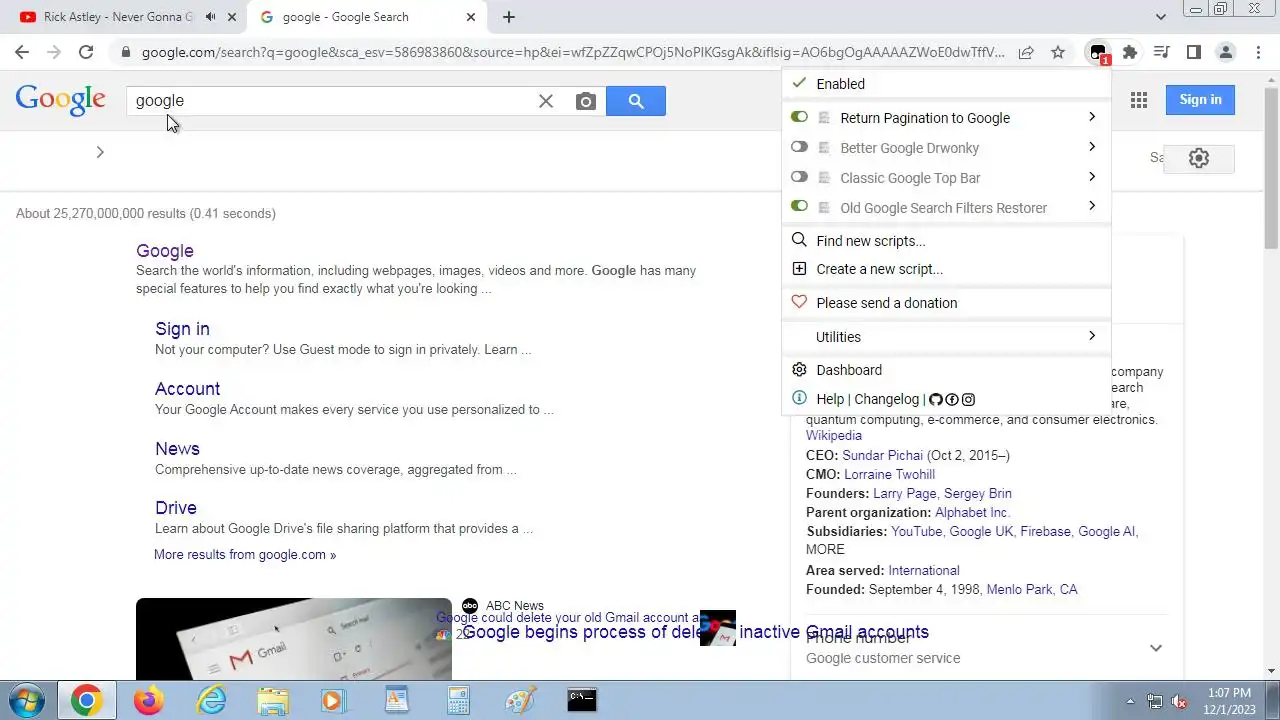Reload the Google search page
This screenshot has width=1280, height=720.
[86, 53]
